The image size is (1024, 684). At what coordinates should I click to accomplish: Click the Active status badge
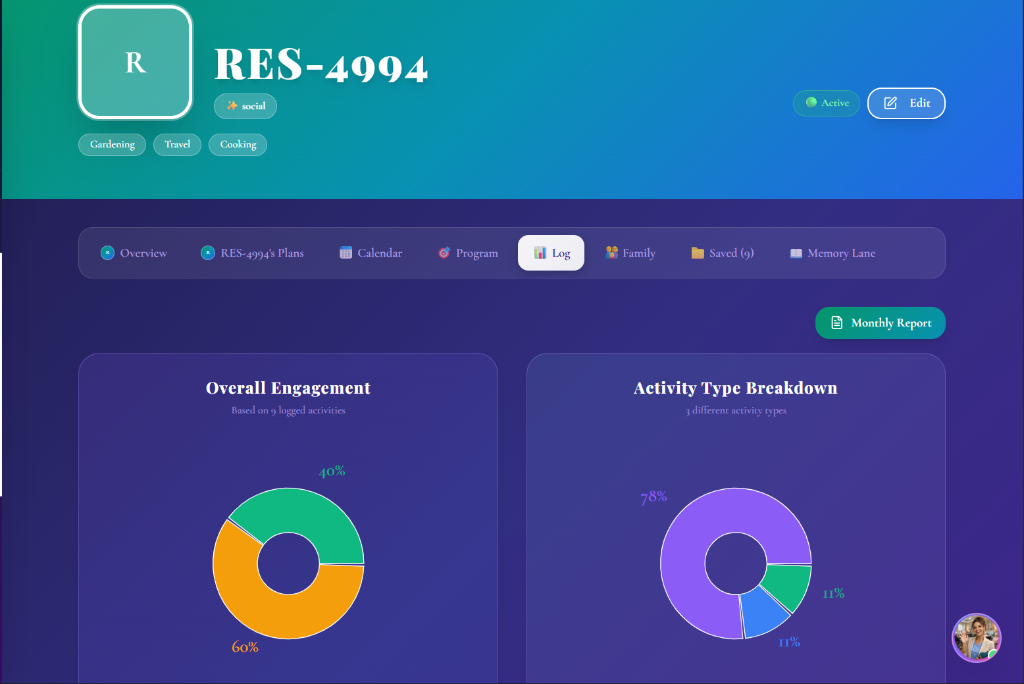pos(827,103)
